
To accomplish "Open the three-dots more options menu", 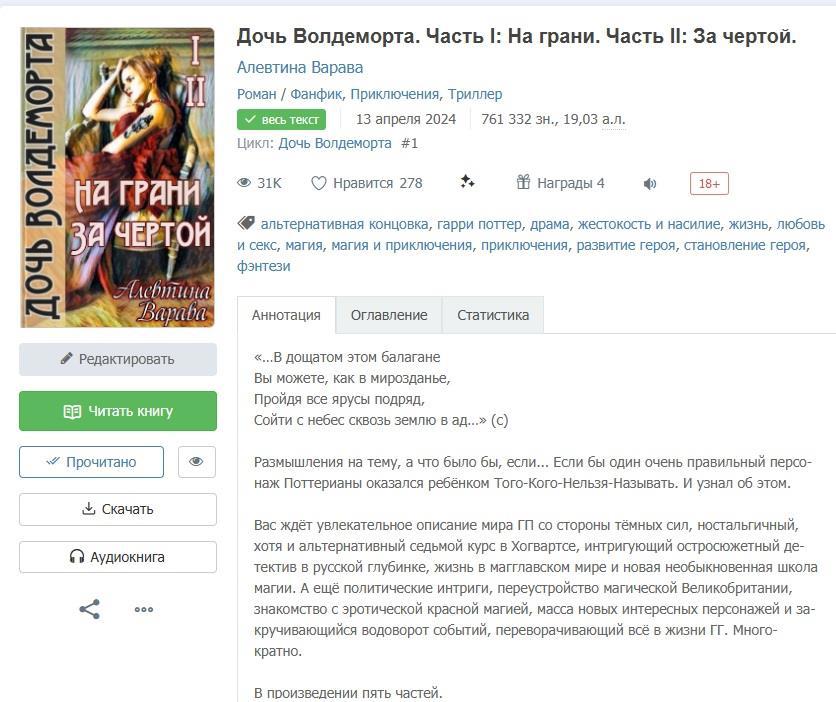I will click(x=144, y=609).
